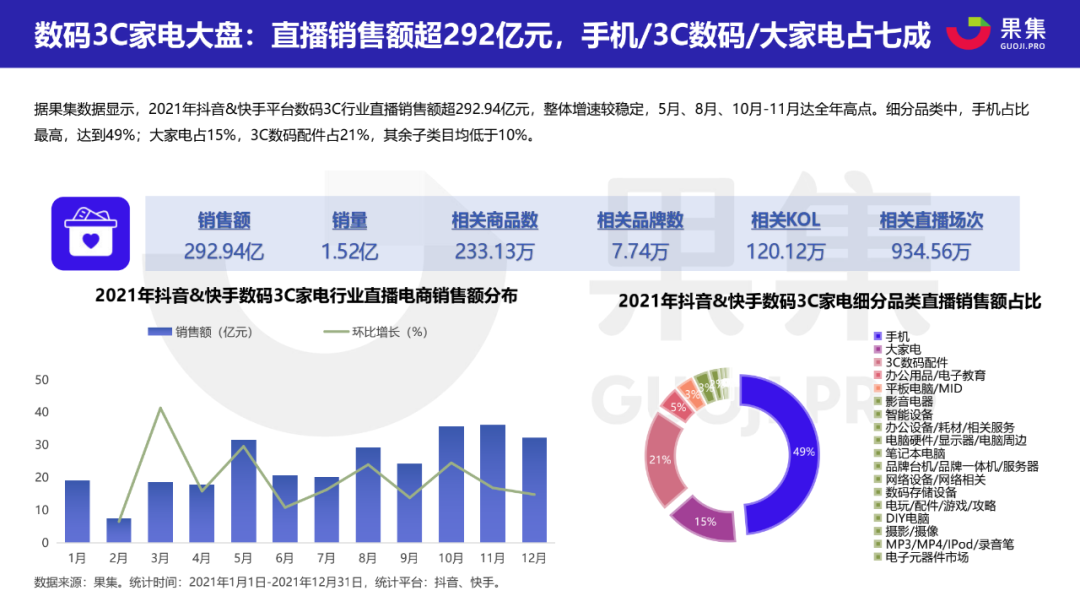Select the 数码存储设备 legend entry
Screen dimensions: 1080x607
(x=915, y=492)
